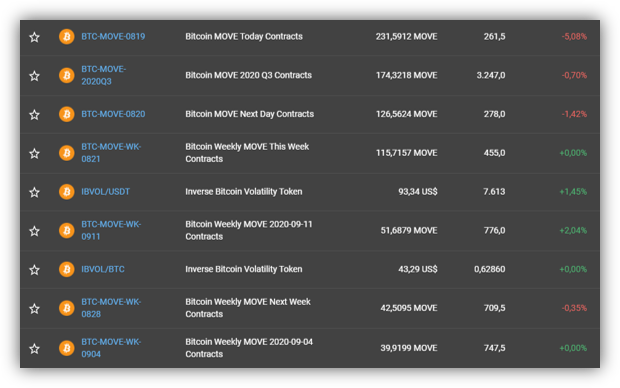Click 'Bitcoin MOVE Today Contracts' description
Image resolution: width=620 pixels, height=388 pixels.
click(x=244, y=36)
